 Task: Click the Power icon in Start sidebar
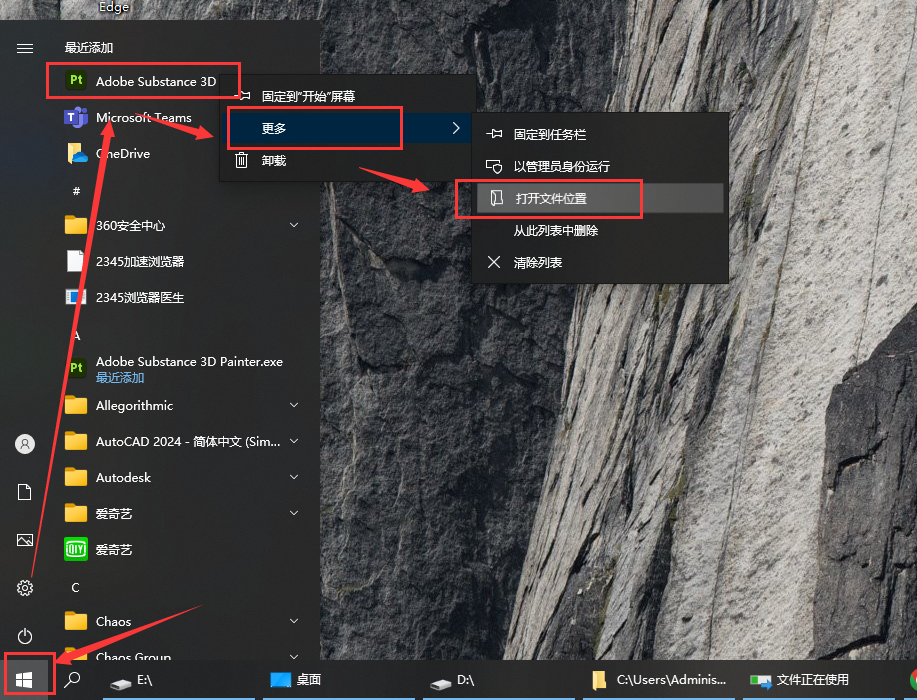[x=25, y=636]
